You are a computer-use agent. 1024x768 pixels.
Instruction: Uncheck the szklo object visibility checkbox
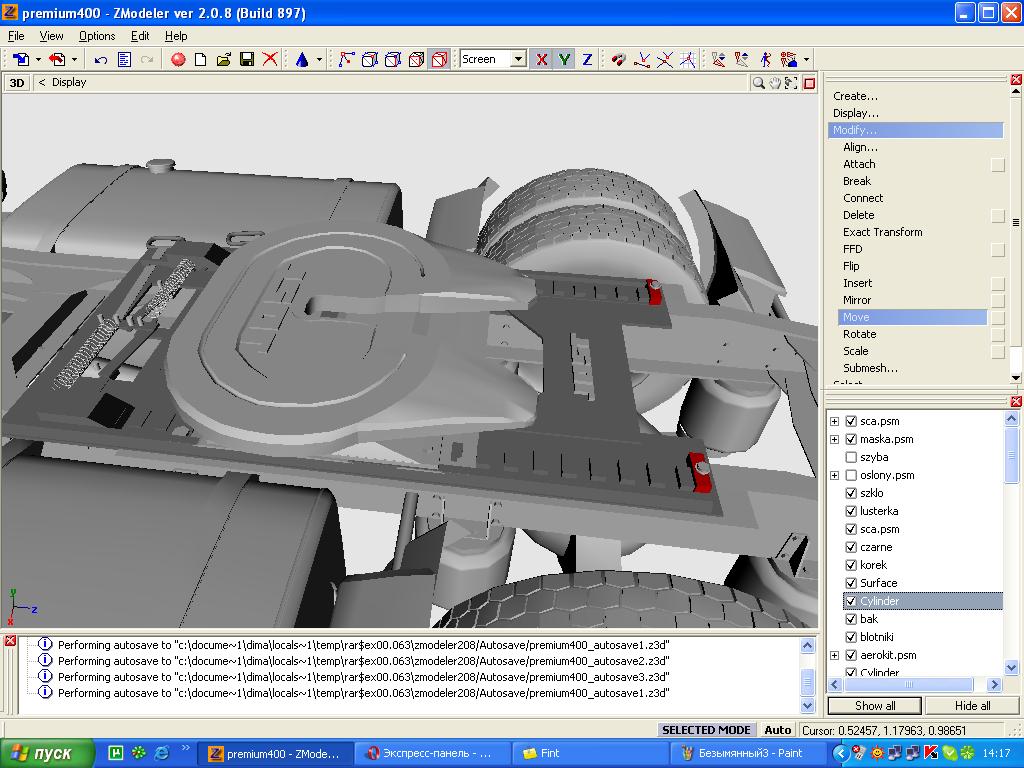click(x=851, y=493)
